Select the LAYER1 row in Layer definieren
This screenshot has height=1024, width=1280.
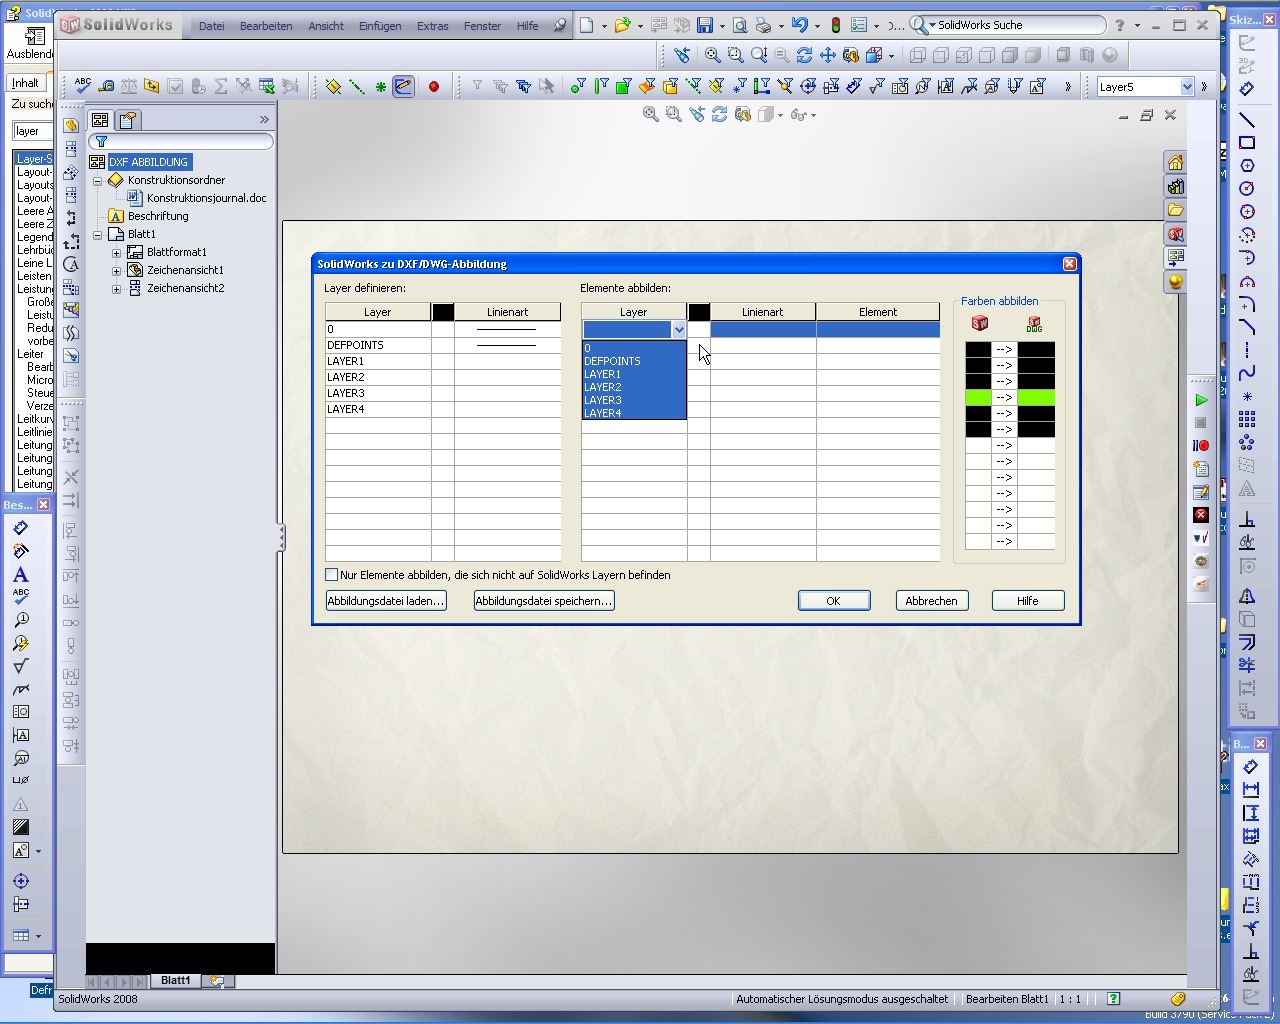(x=443, y=361)
